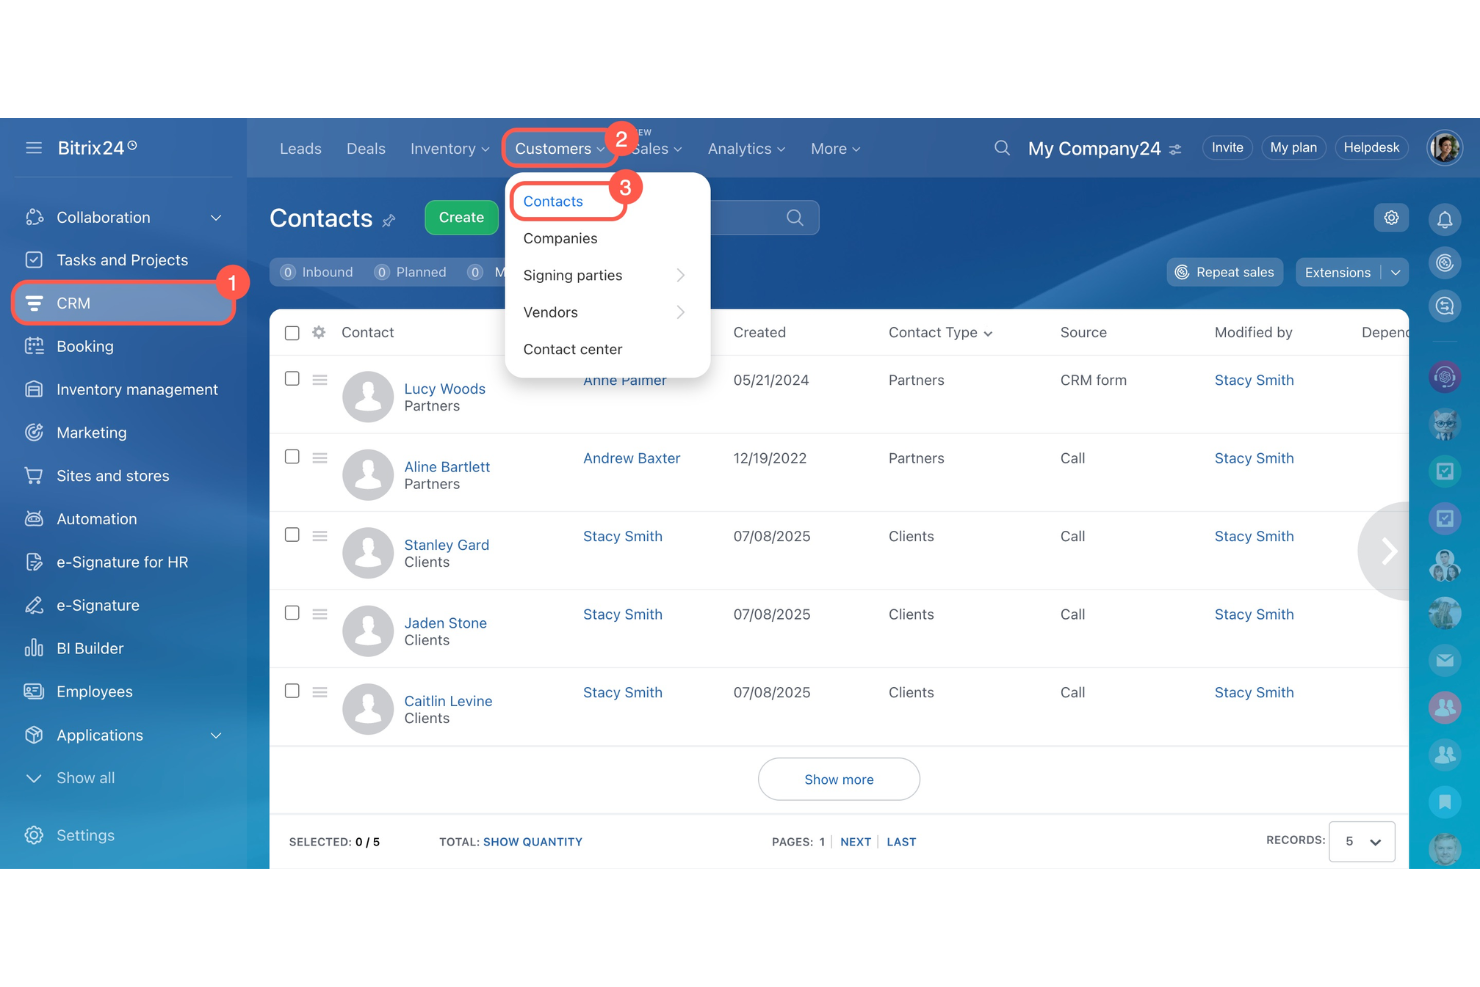
Task: Tick the checkbox beside Caitlin Levine
Action: click(292, 690)
